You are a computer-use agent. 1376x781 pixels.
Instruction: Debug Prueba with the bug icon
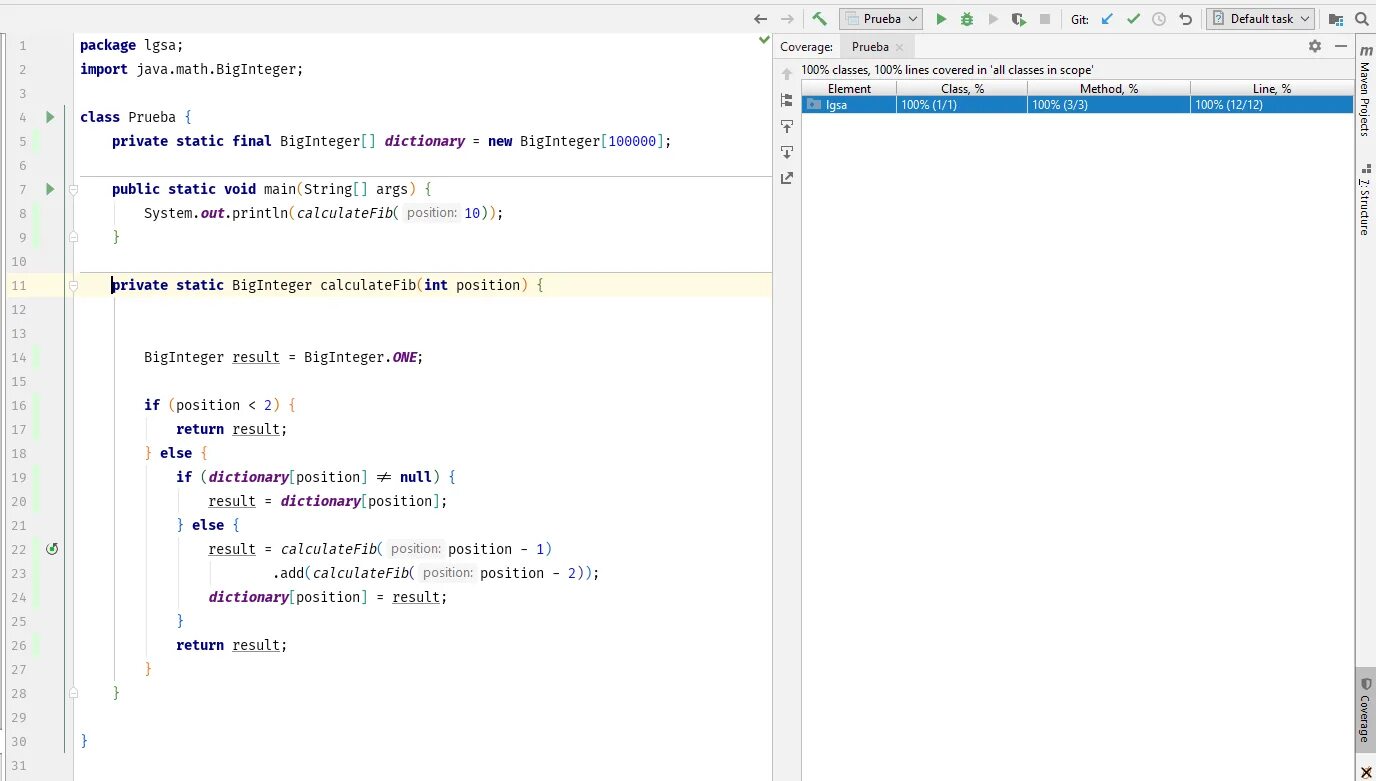(967, 19)
